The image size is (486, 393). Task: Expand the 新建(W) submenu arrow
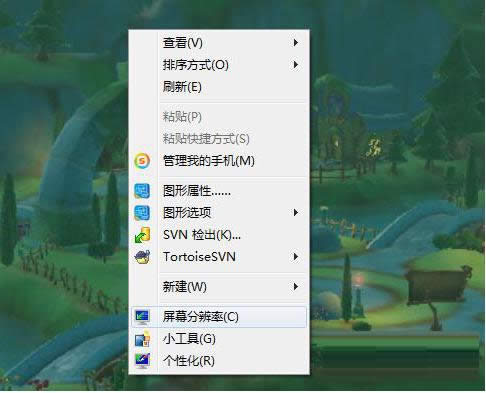[x=295, y=287]
